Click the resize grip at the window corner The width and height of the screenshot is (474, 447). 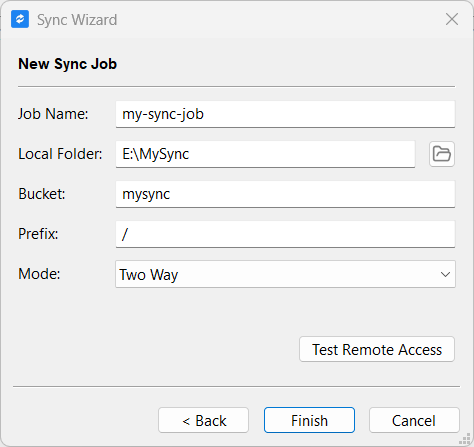point(465,439)
